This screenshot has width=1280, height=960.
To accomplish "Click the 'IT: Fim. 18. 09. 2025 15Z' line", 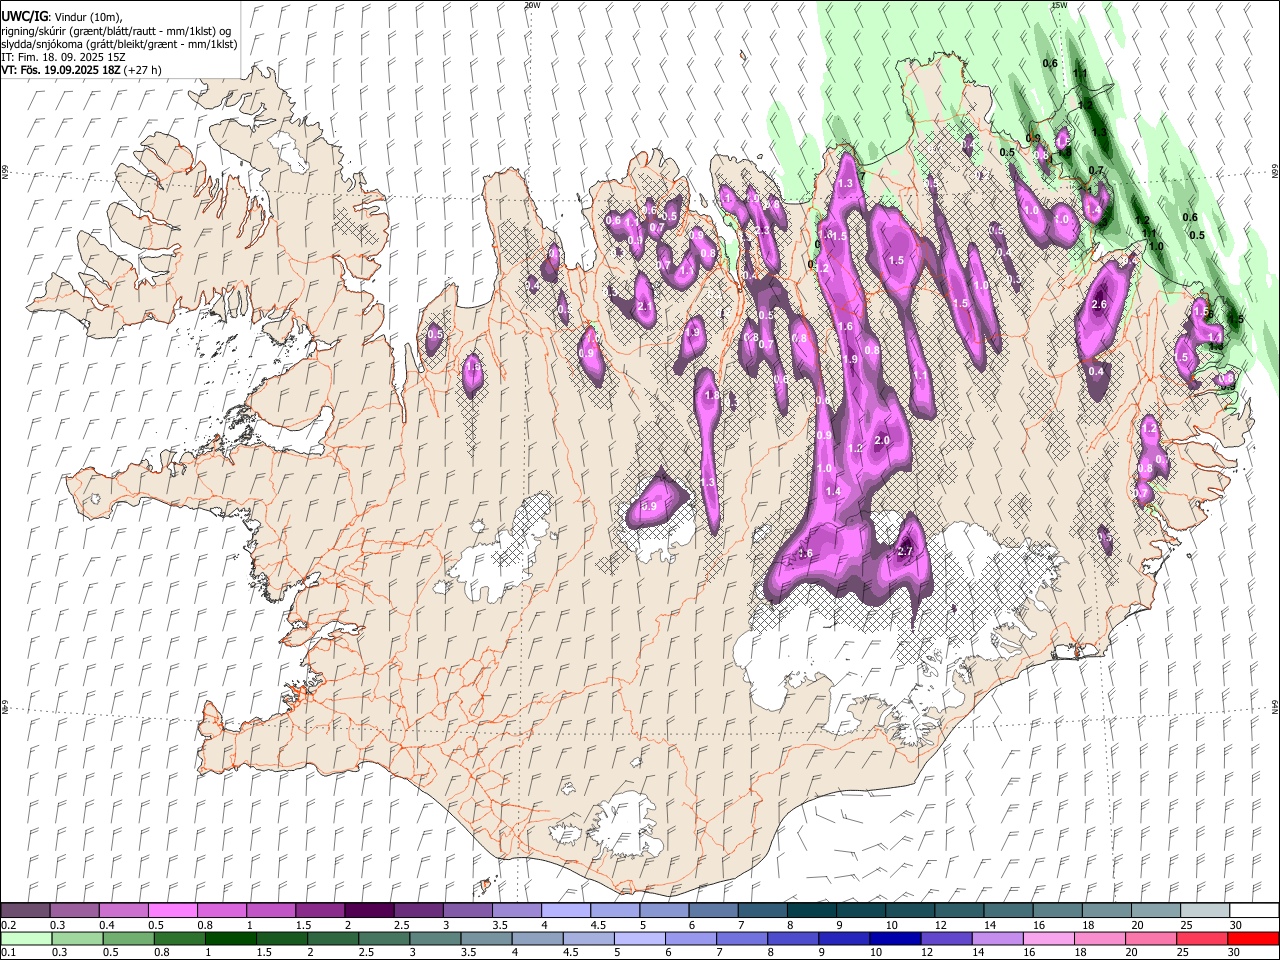I will point(64,57).
